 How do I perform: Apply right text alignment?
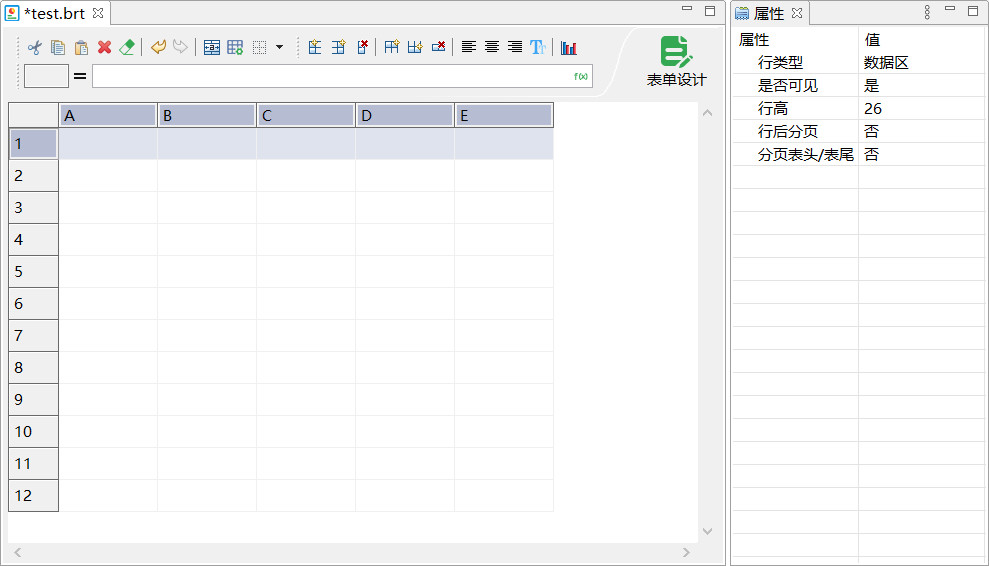tap(515, 47)
